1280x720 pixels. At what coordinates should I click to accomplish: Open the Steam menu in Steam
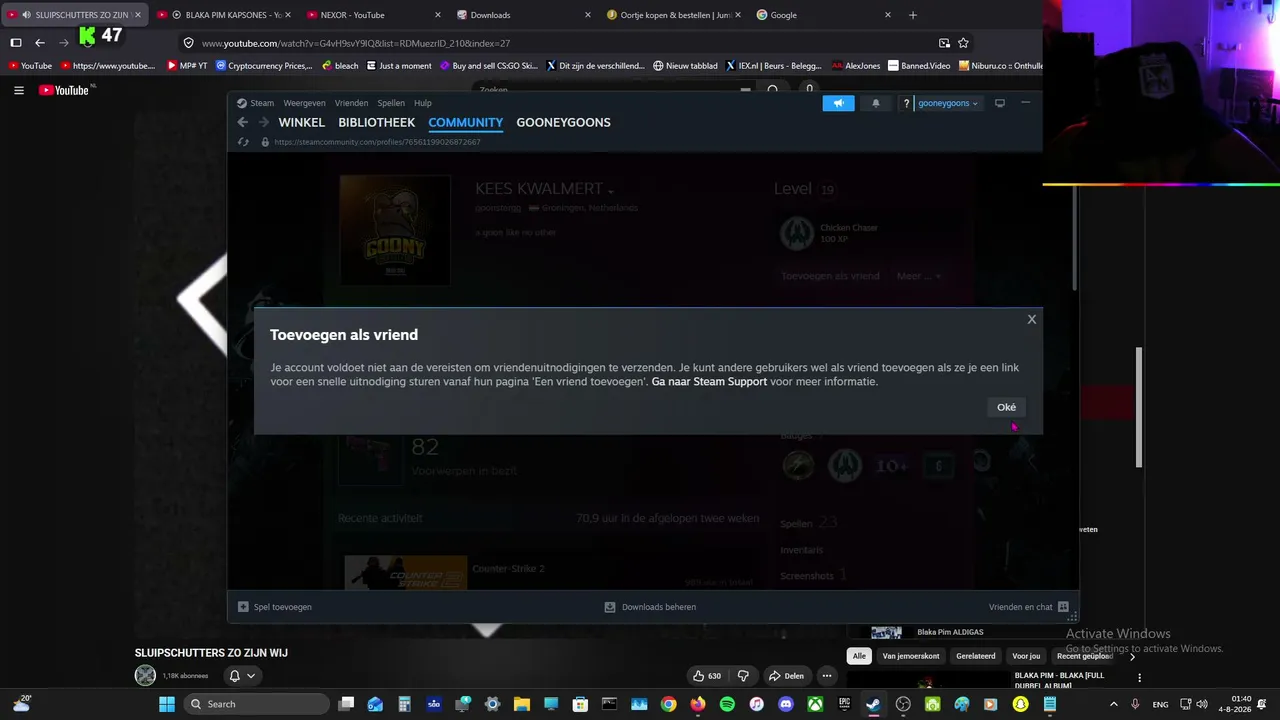coord(255,103)
